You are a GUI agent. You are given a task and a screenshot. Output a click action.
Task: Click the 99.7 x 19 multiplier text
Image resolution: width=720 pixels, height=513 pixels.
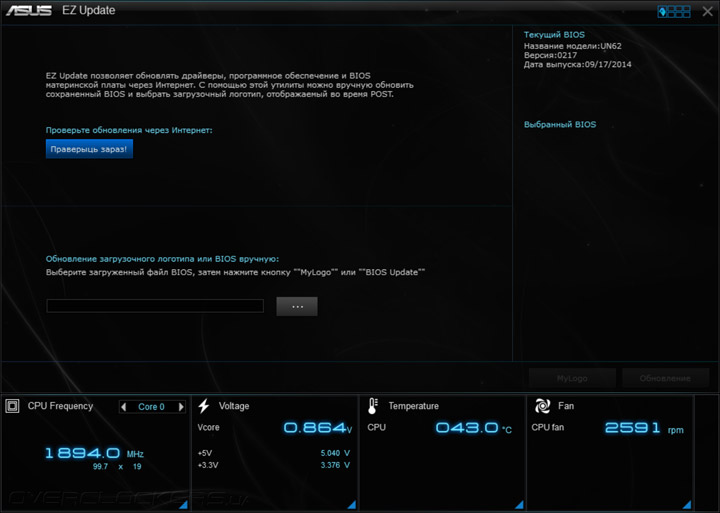coord(117,467)
